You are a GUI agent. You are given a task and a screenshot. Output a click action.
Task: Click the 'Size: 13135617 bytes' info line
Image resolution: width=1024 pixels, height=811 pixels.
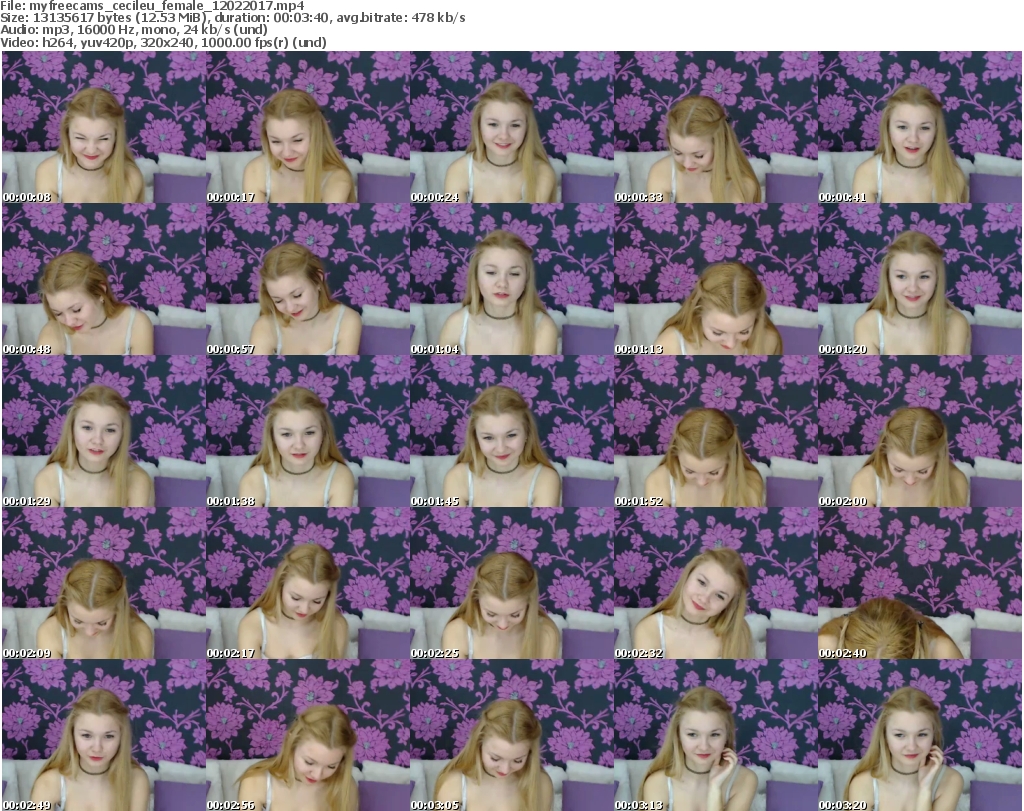click(x=232, y=18)
